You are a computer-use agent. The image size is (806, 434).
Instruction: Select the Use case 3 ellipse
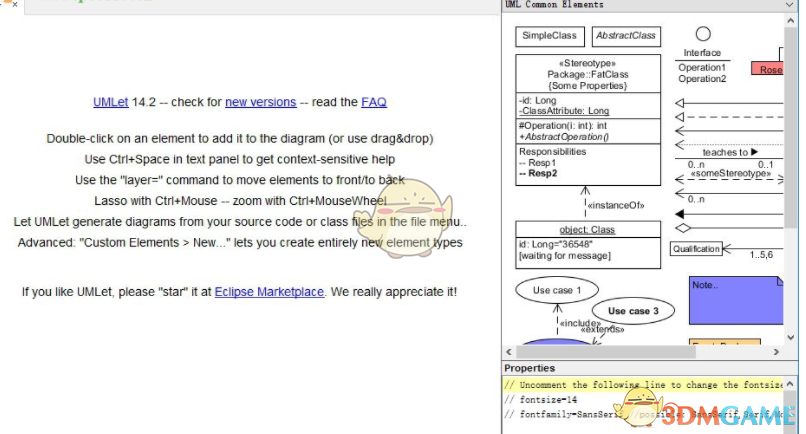633,311
